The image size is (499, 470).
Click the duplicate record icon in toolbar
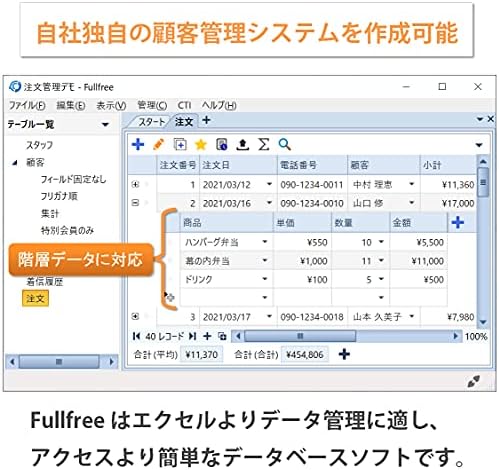coord(180,144)
